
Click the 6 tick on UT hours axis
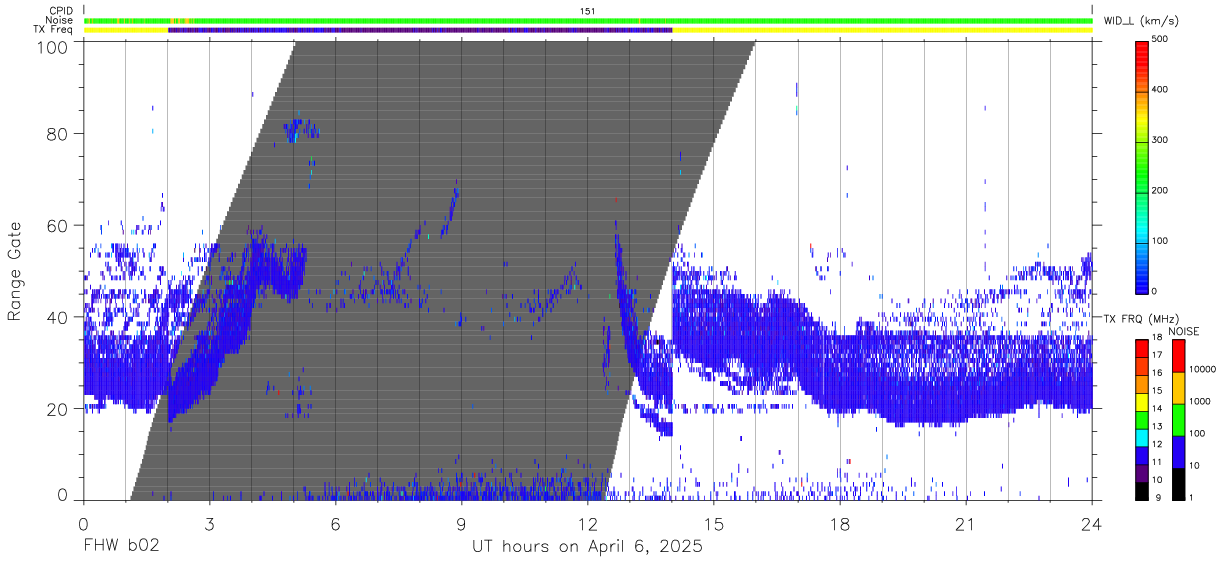click(x=335, y=524)
